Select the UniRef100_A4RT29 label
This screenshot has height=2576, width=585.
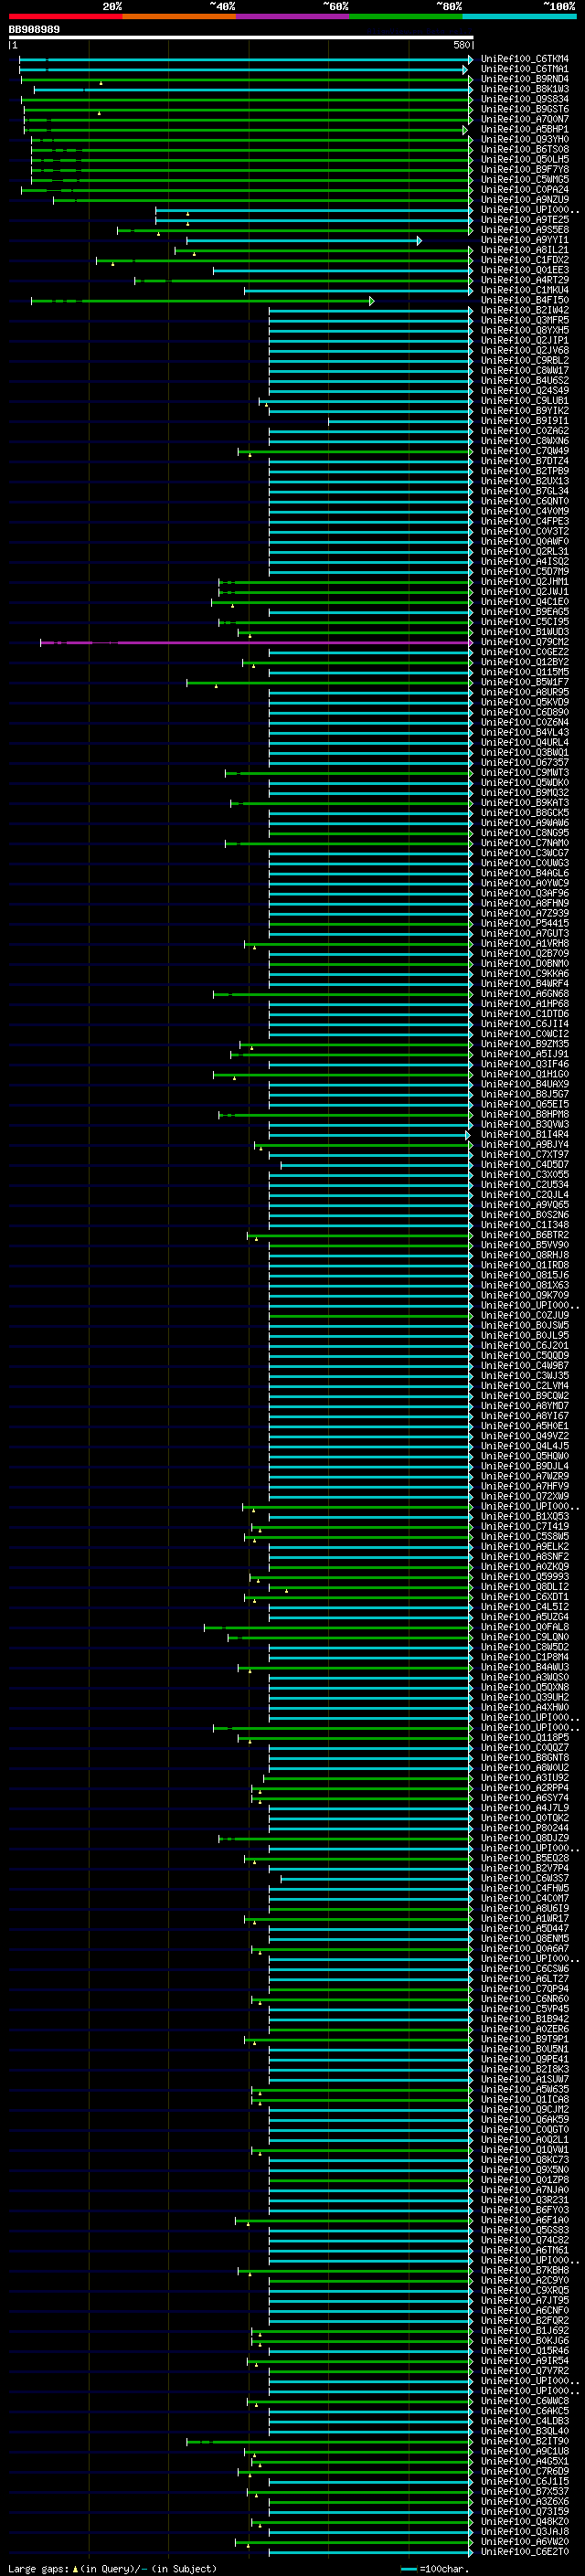point(525,280)
